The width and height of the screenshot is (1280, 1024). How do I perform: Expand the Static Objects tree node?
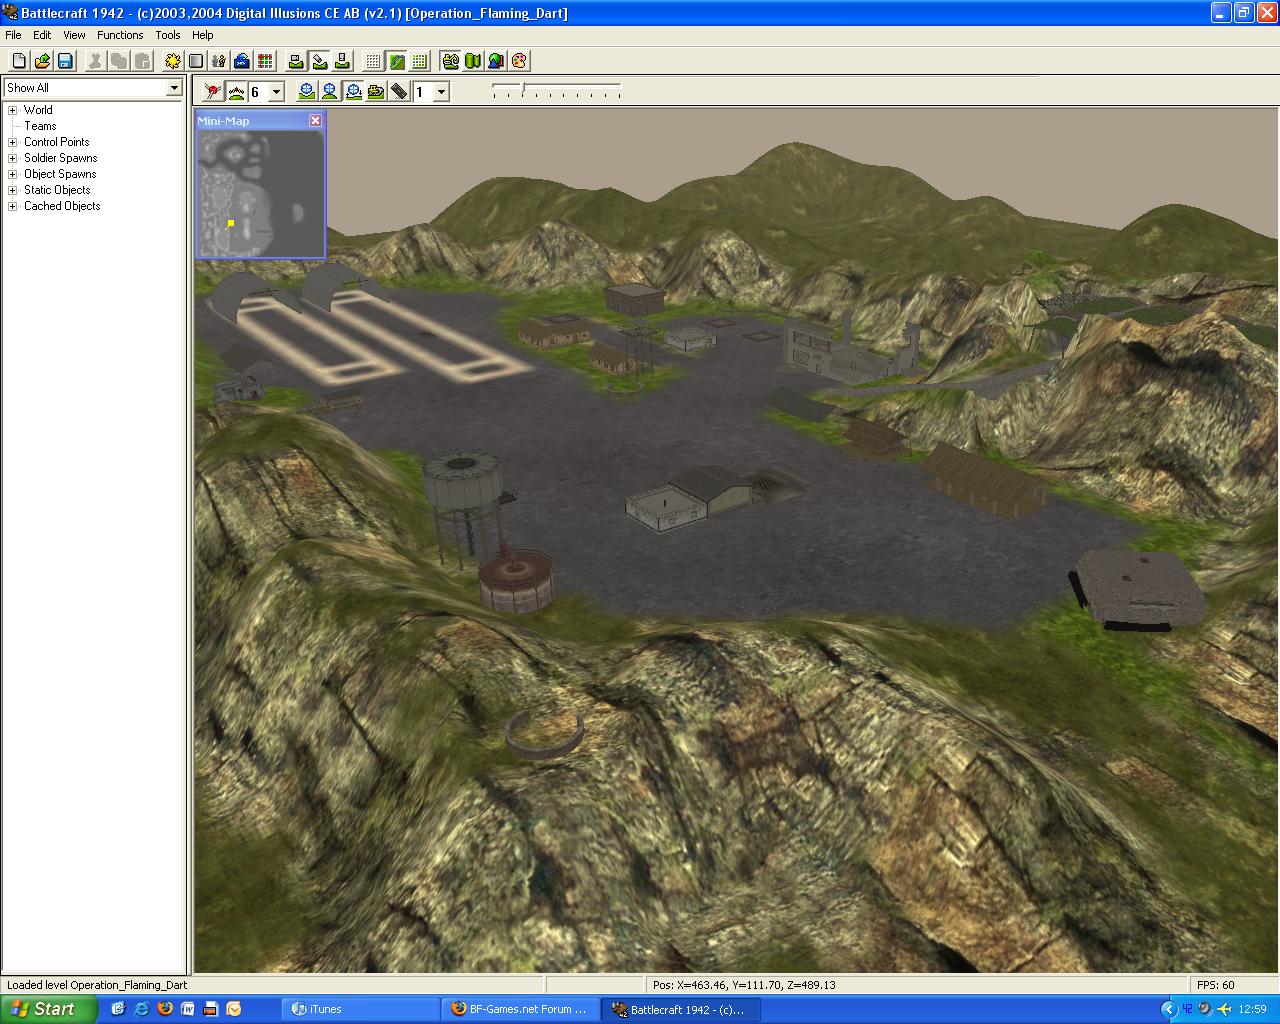point(13,190)
